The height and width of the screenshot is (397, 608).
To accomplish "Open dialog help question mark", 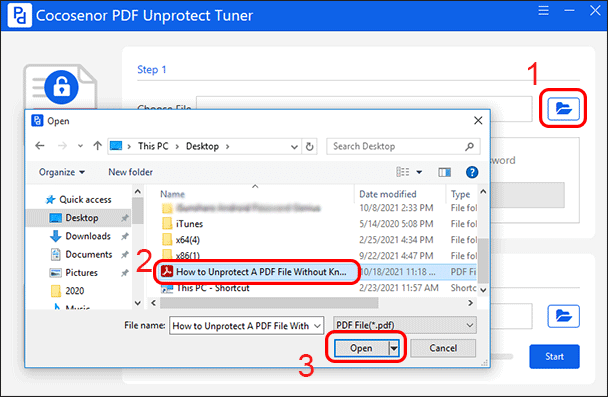I will click(x=472, y=172).
